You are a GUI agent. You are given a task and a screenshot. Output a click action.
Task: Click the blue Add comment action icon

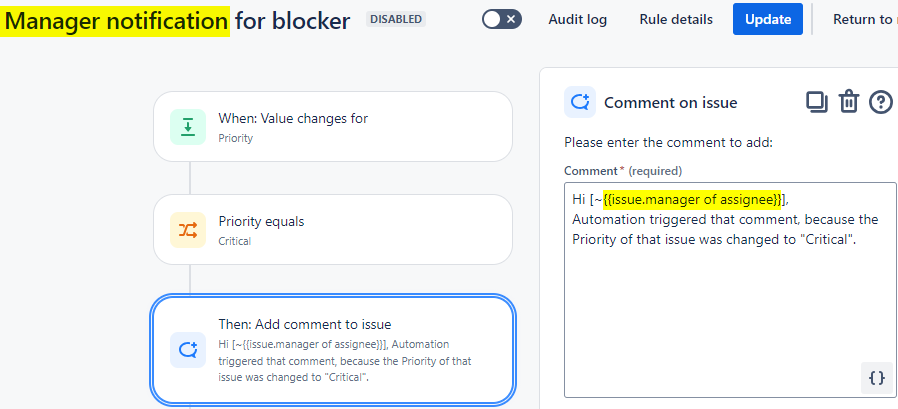[x=188, y=350]
